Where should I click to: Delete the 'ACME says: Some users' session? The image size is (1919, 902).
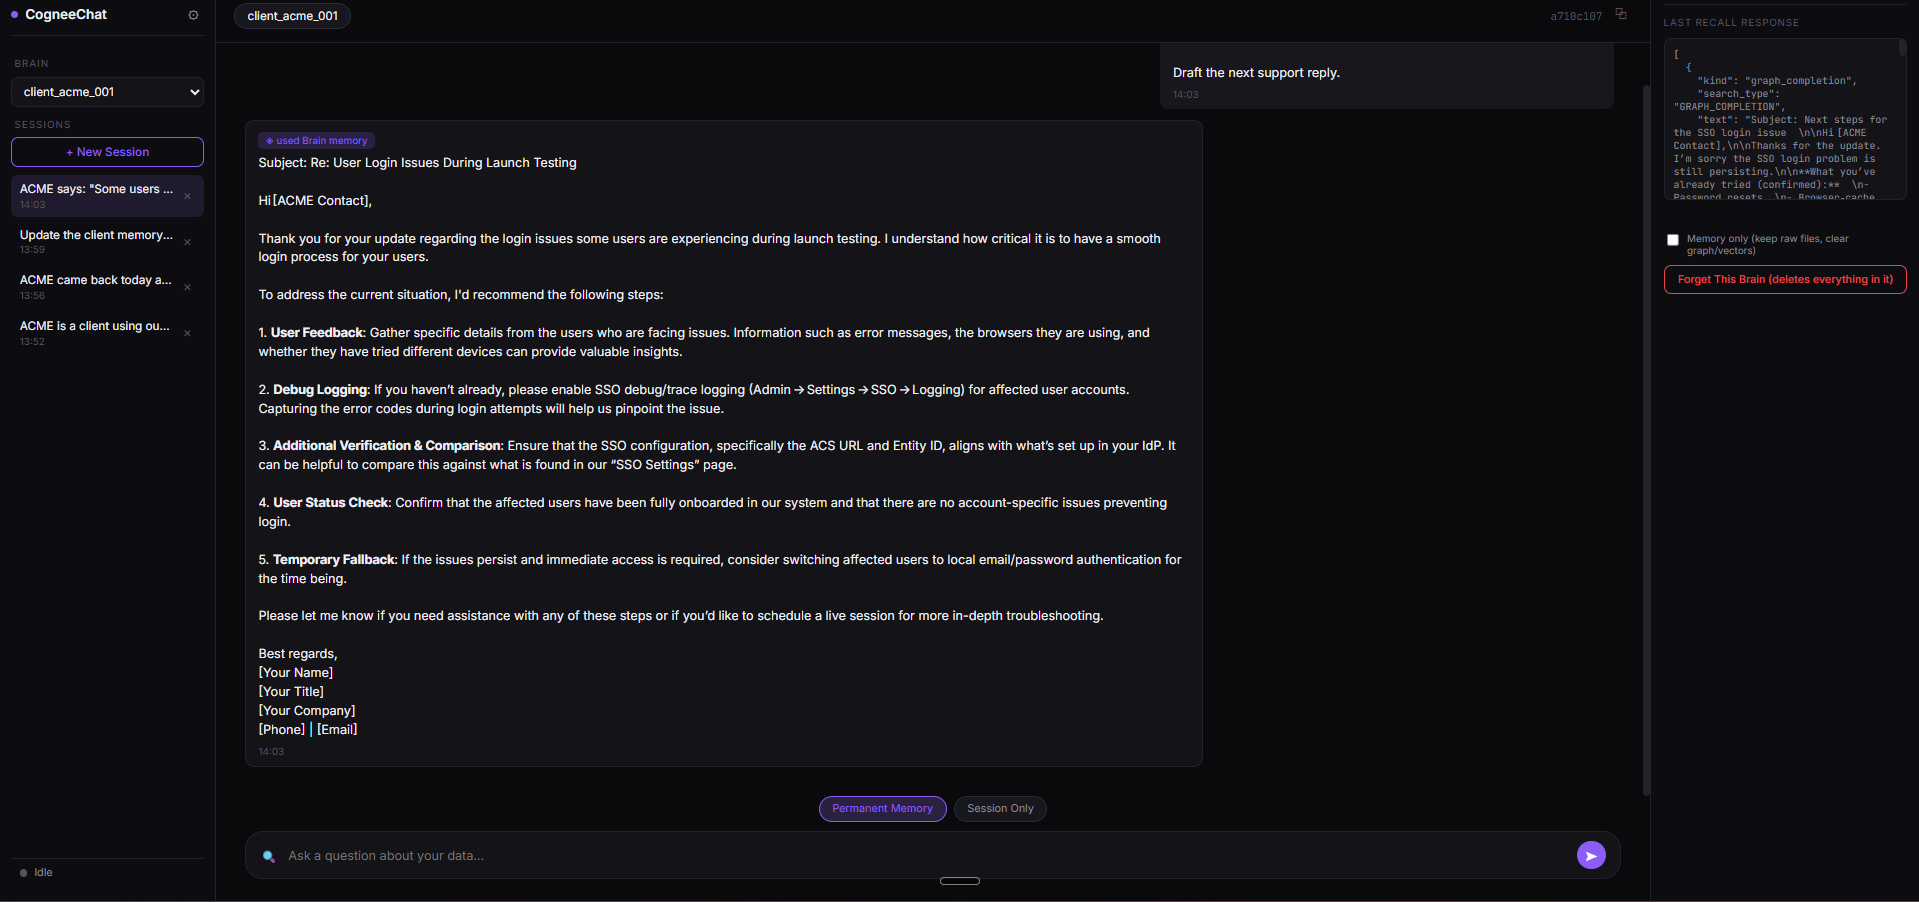[187, 196]
